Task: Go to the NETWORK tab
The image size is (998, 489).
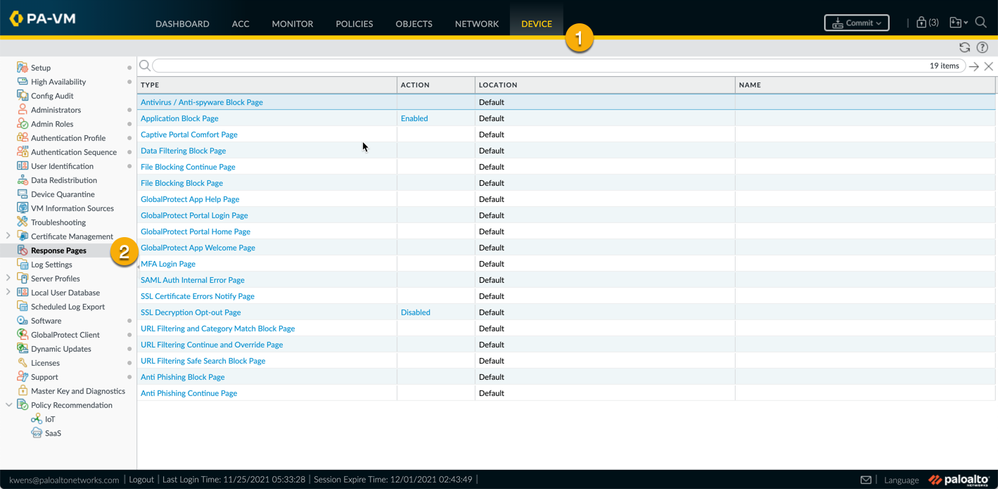Action: coord(476,24)
